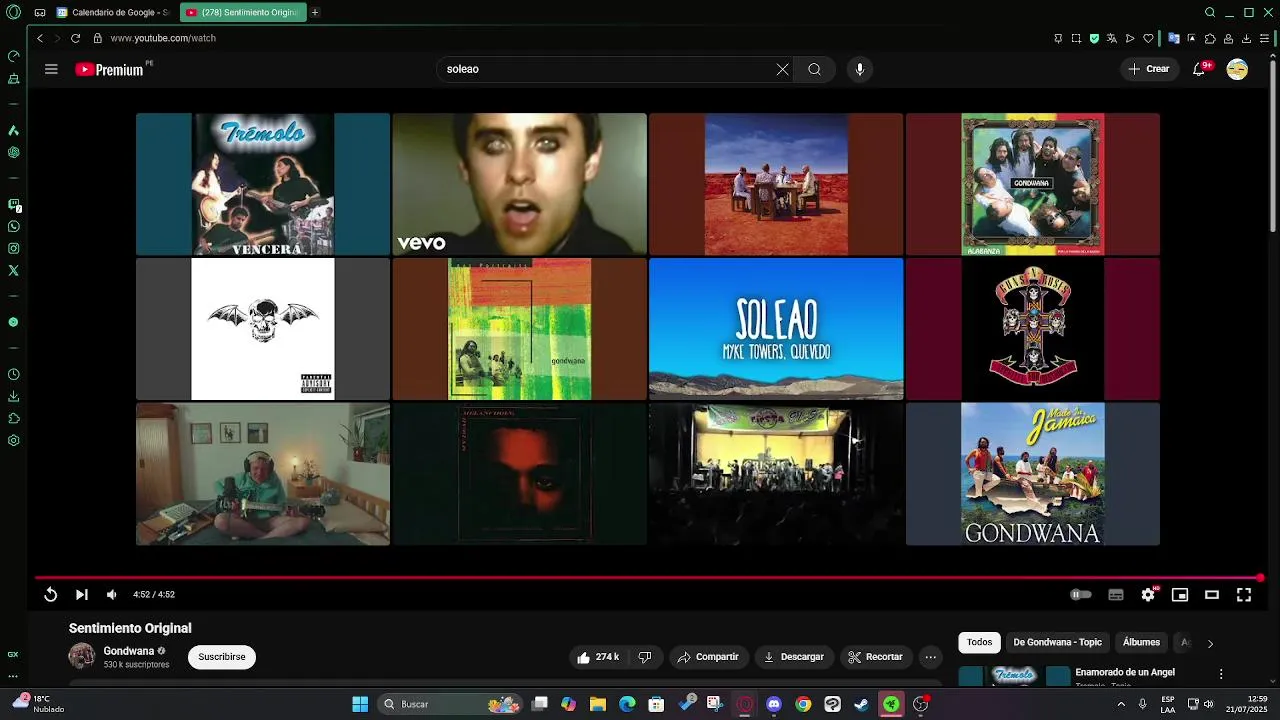Open the browser downloads icon

(x=1246, y=38)
